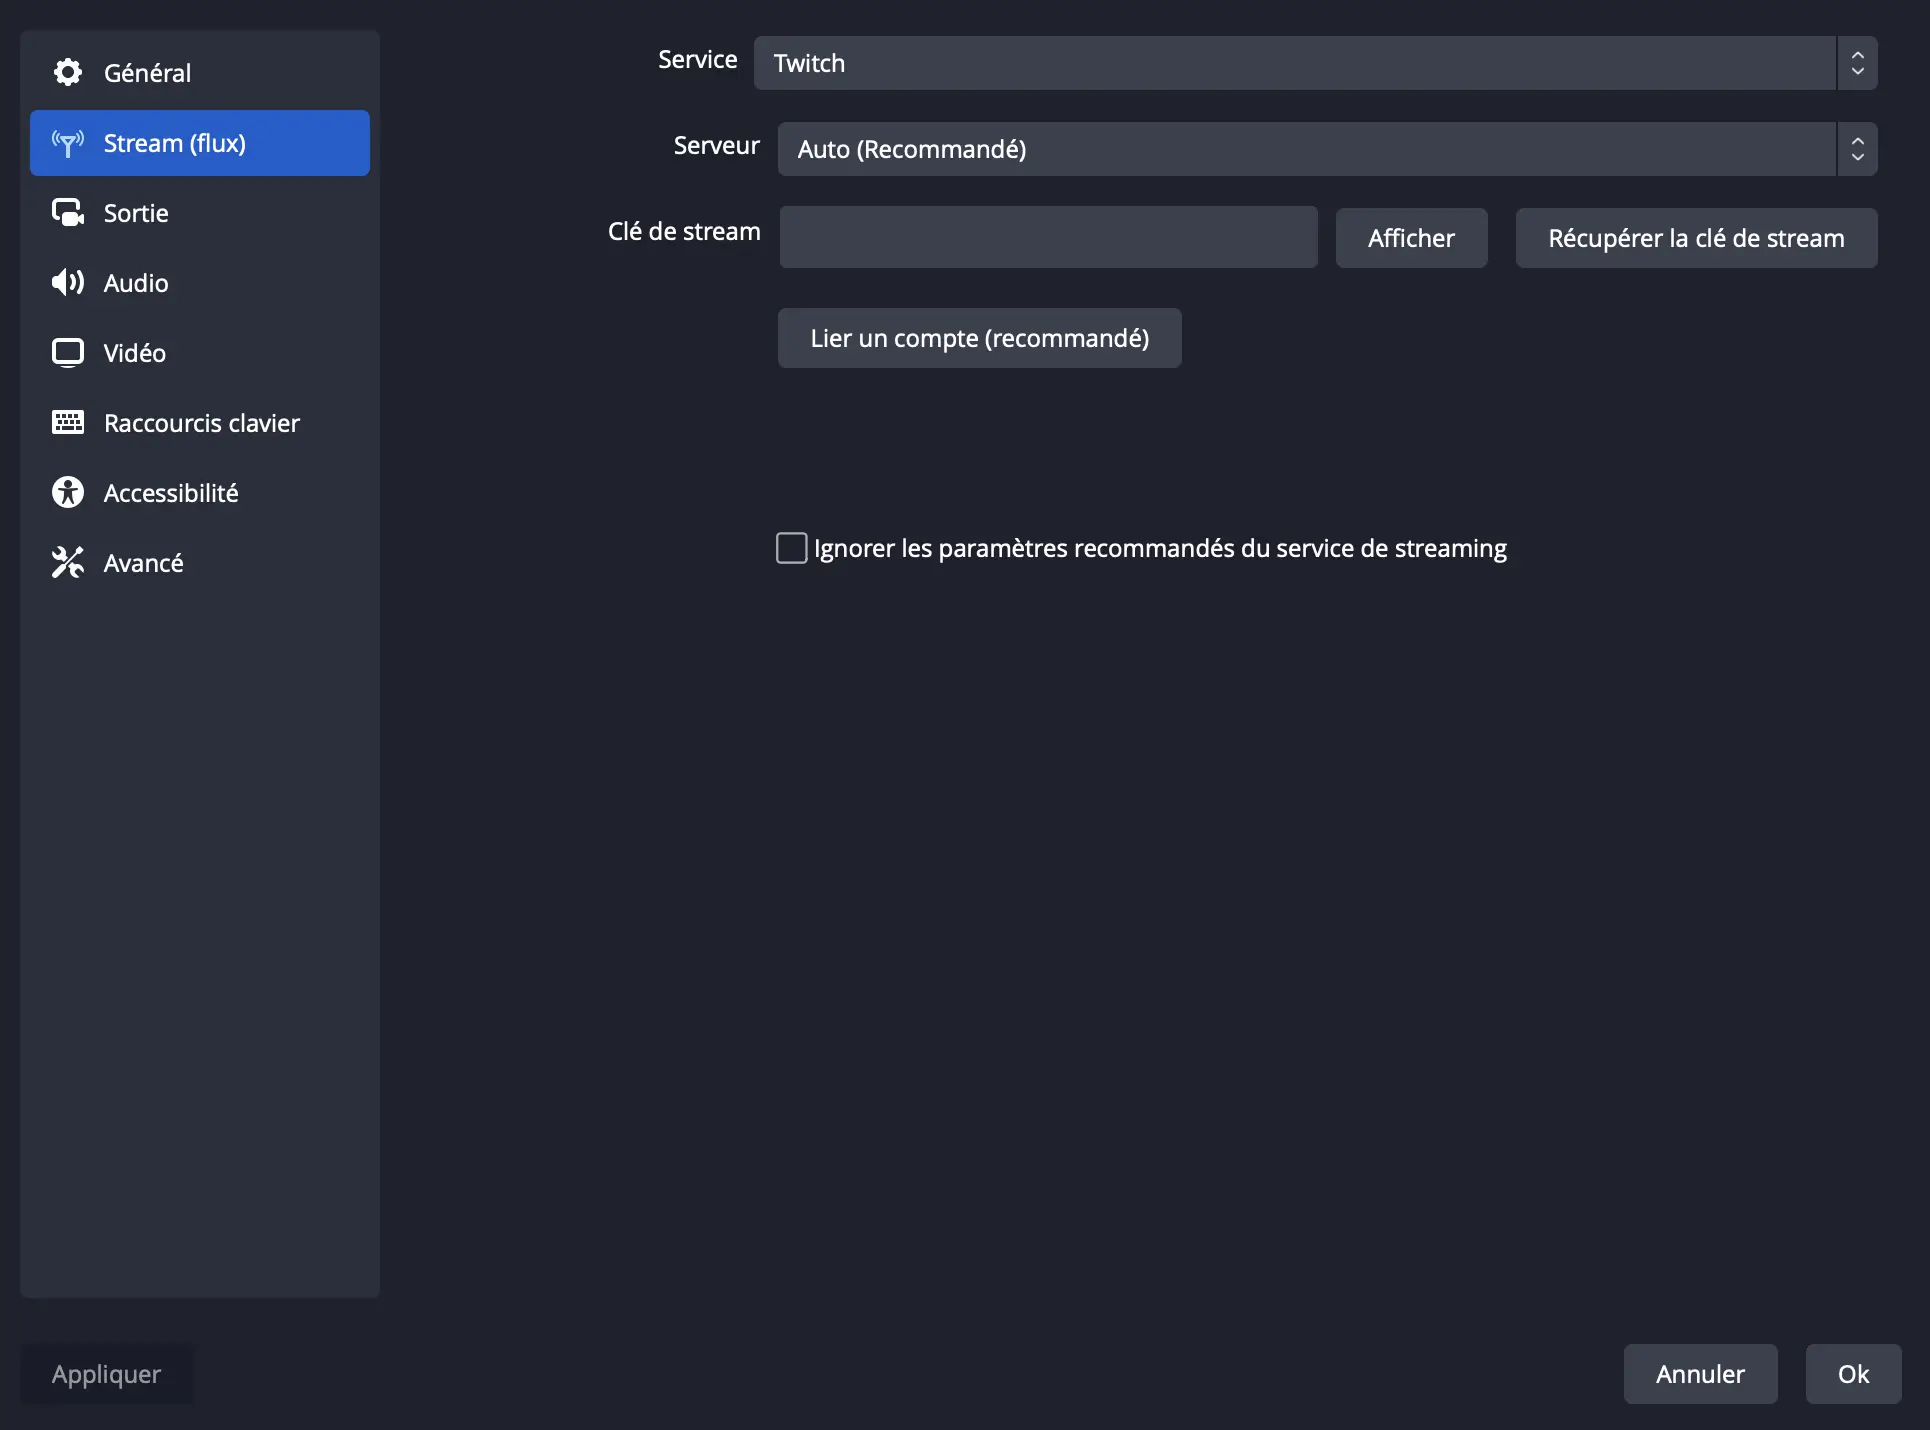Viewport: 1930px width, 1430px height.
Task: Click the Avancé tools icon
Action: click(67, 562)
